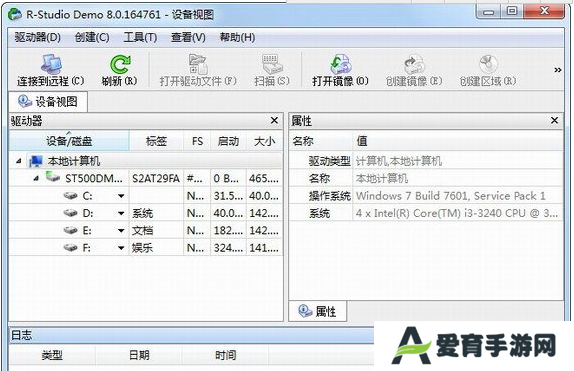Click the ST500DM hard drive icon

coord(53,177)
